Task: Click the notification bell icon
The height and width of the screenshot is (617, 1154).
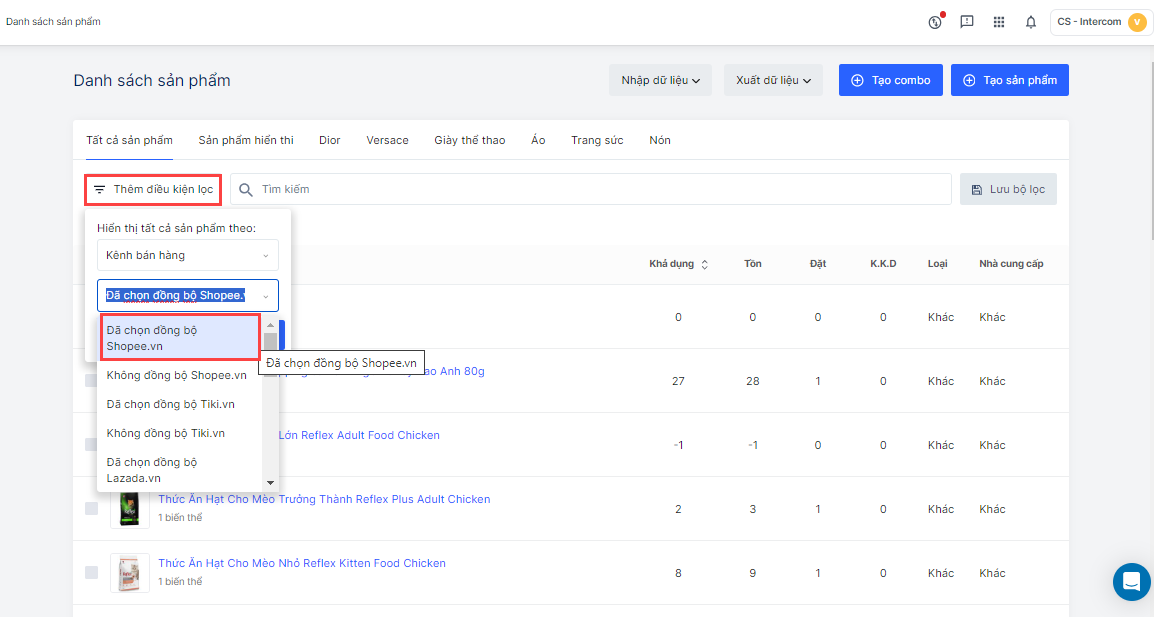Action: [x=1030, y=22]
